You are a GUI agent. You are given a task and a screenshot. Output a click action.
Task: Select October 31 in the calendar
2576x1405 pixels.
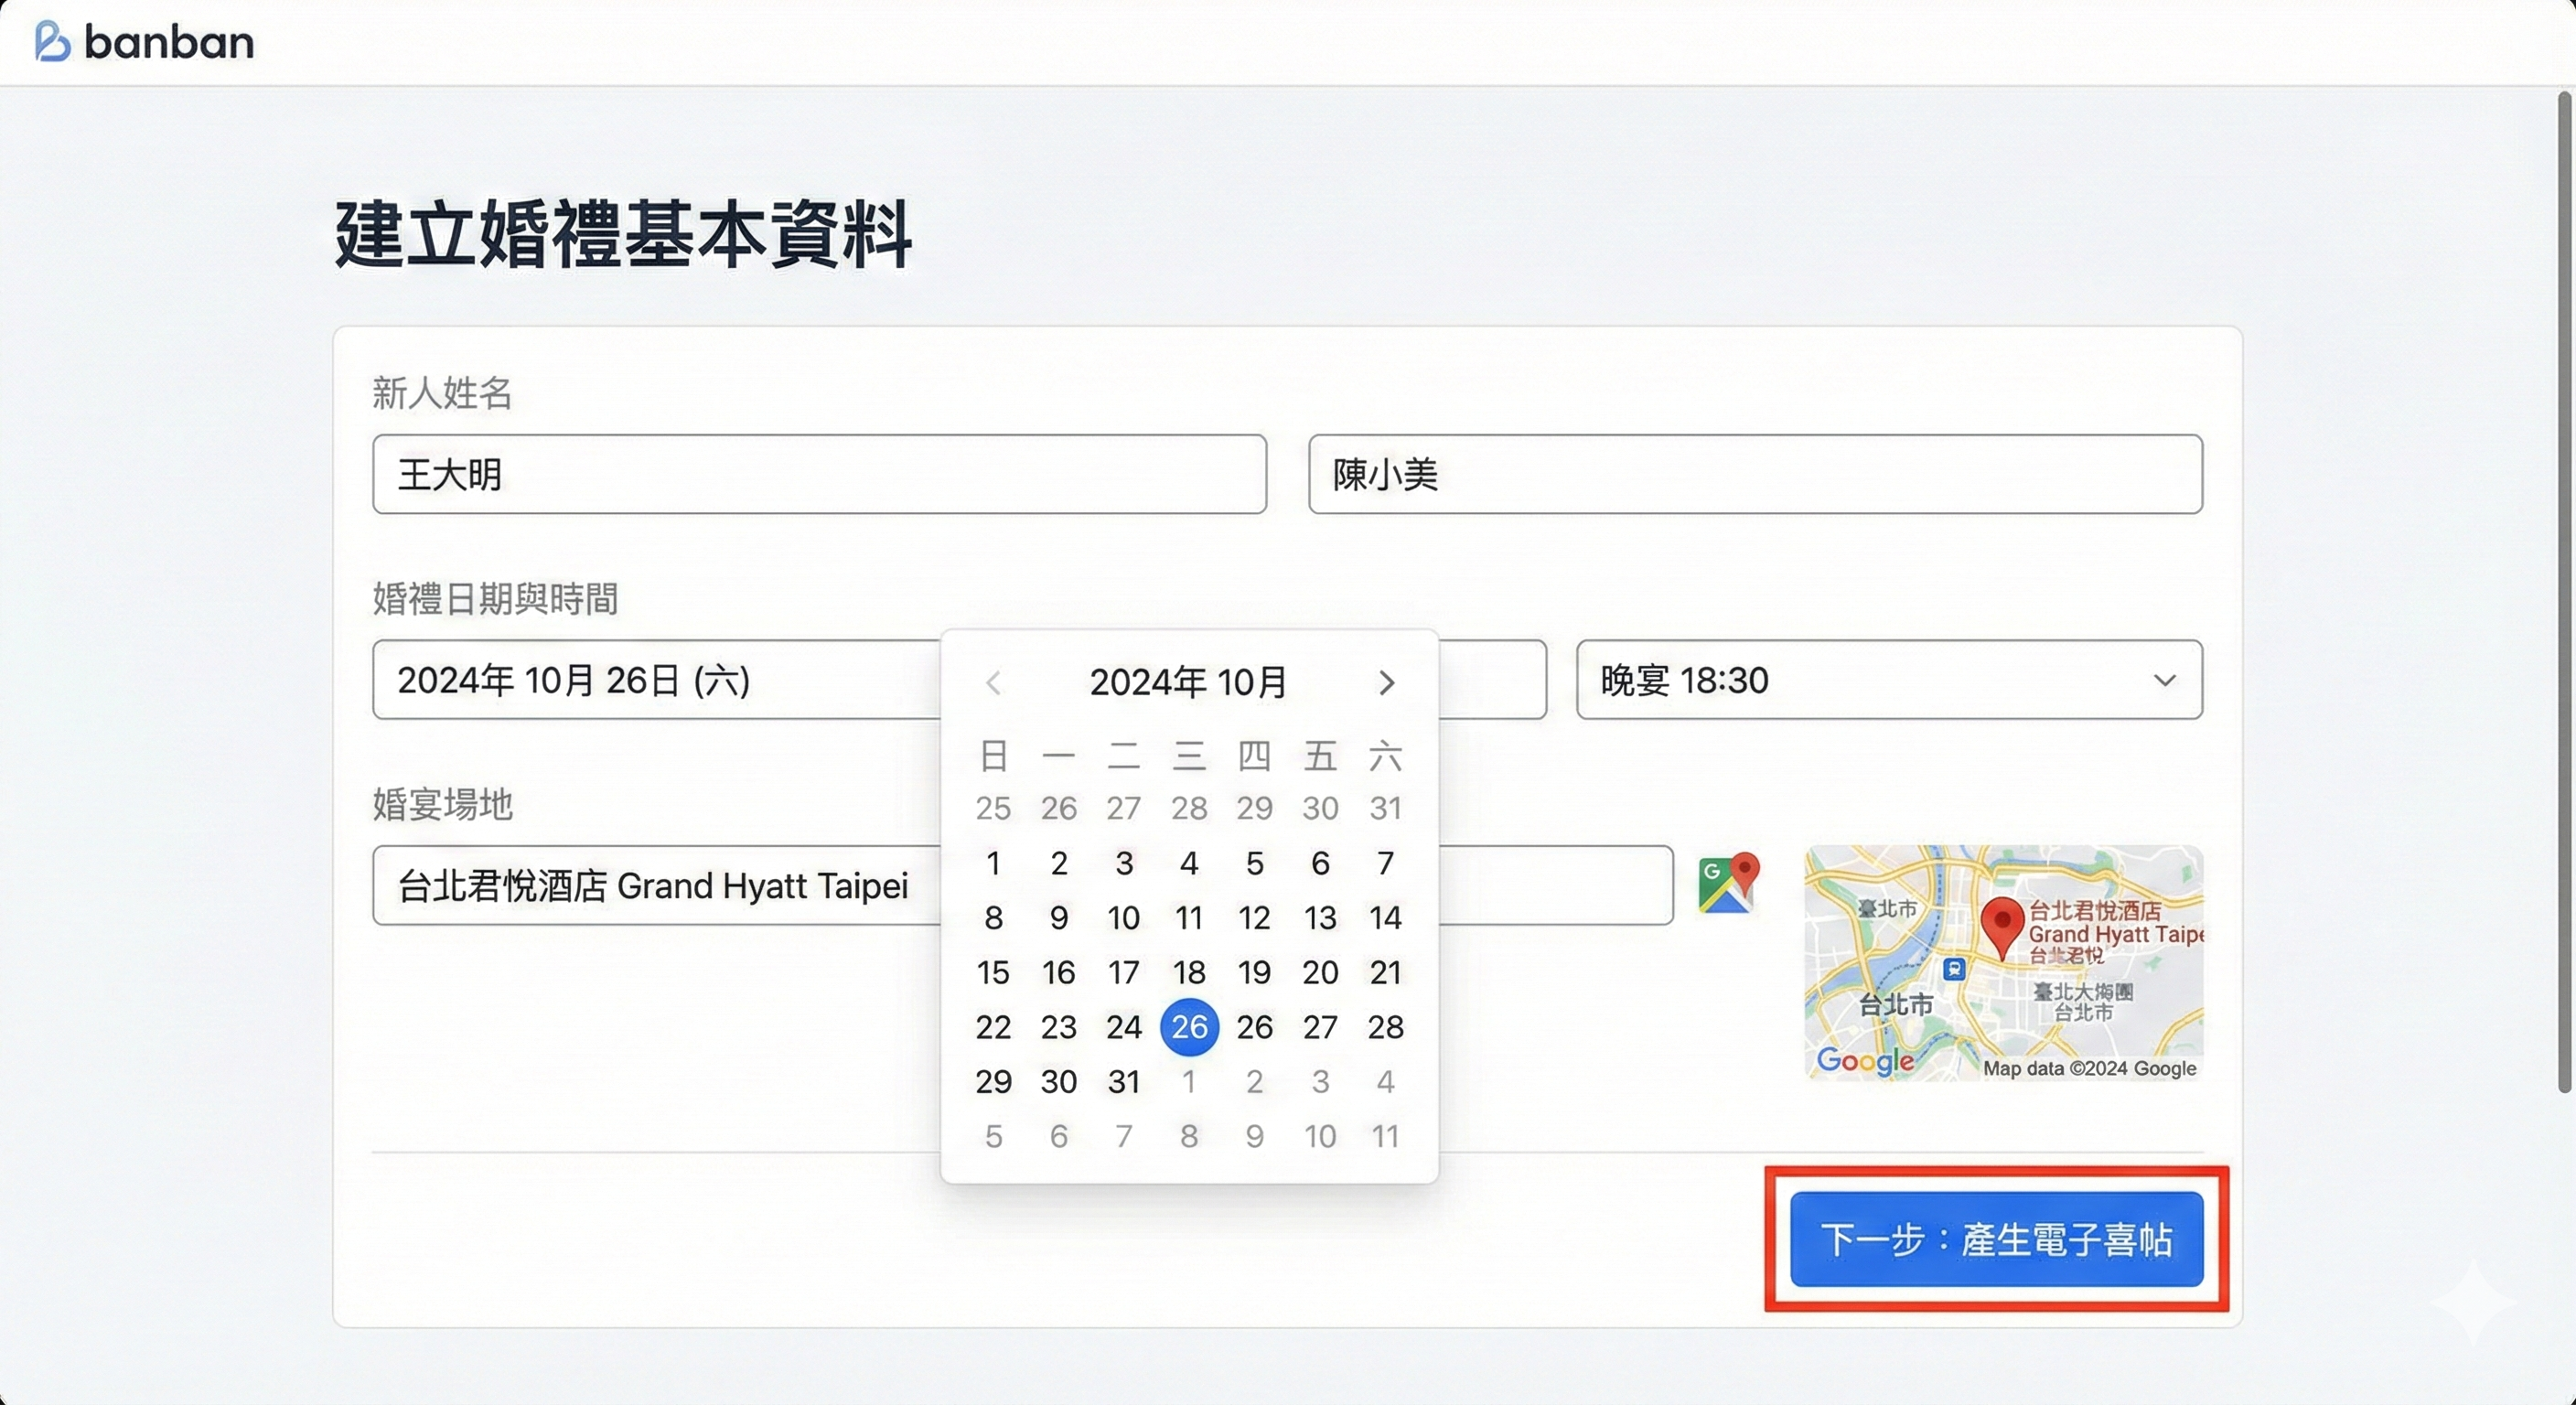tap(1123, 1081)
